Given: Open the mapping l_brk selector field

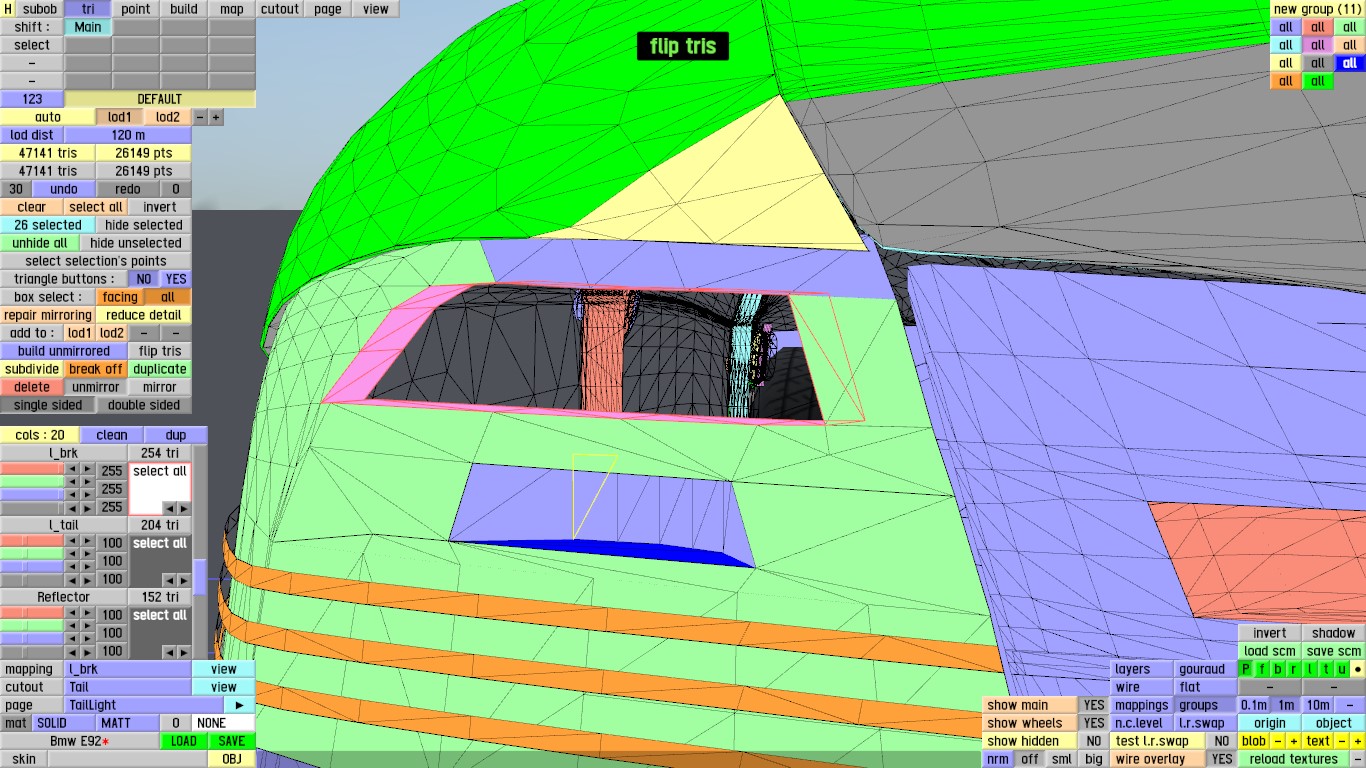Looking at the screenshot, I should point(128,669).
